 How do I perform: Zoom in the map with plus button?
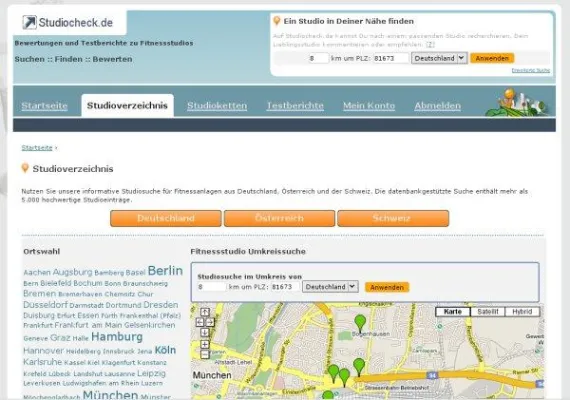[205, 344]
